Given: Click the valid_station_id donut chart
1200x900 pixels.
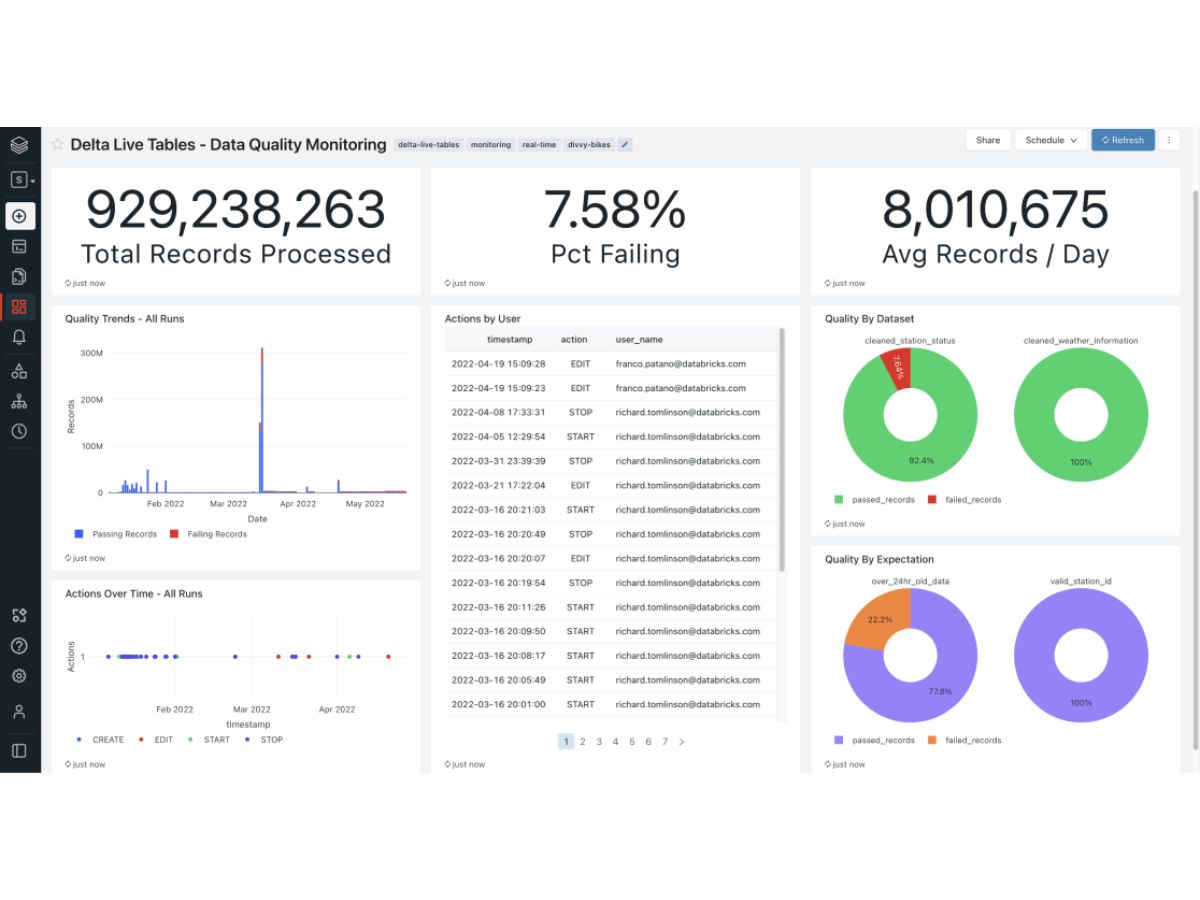Looking at the screenshot, I should point(1081,656).
